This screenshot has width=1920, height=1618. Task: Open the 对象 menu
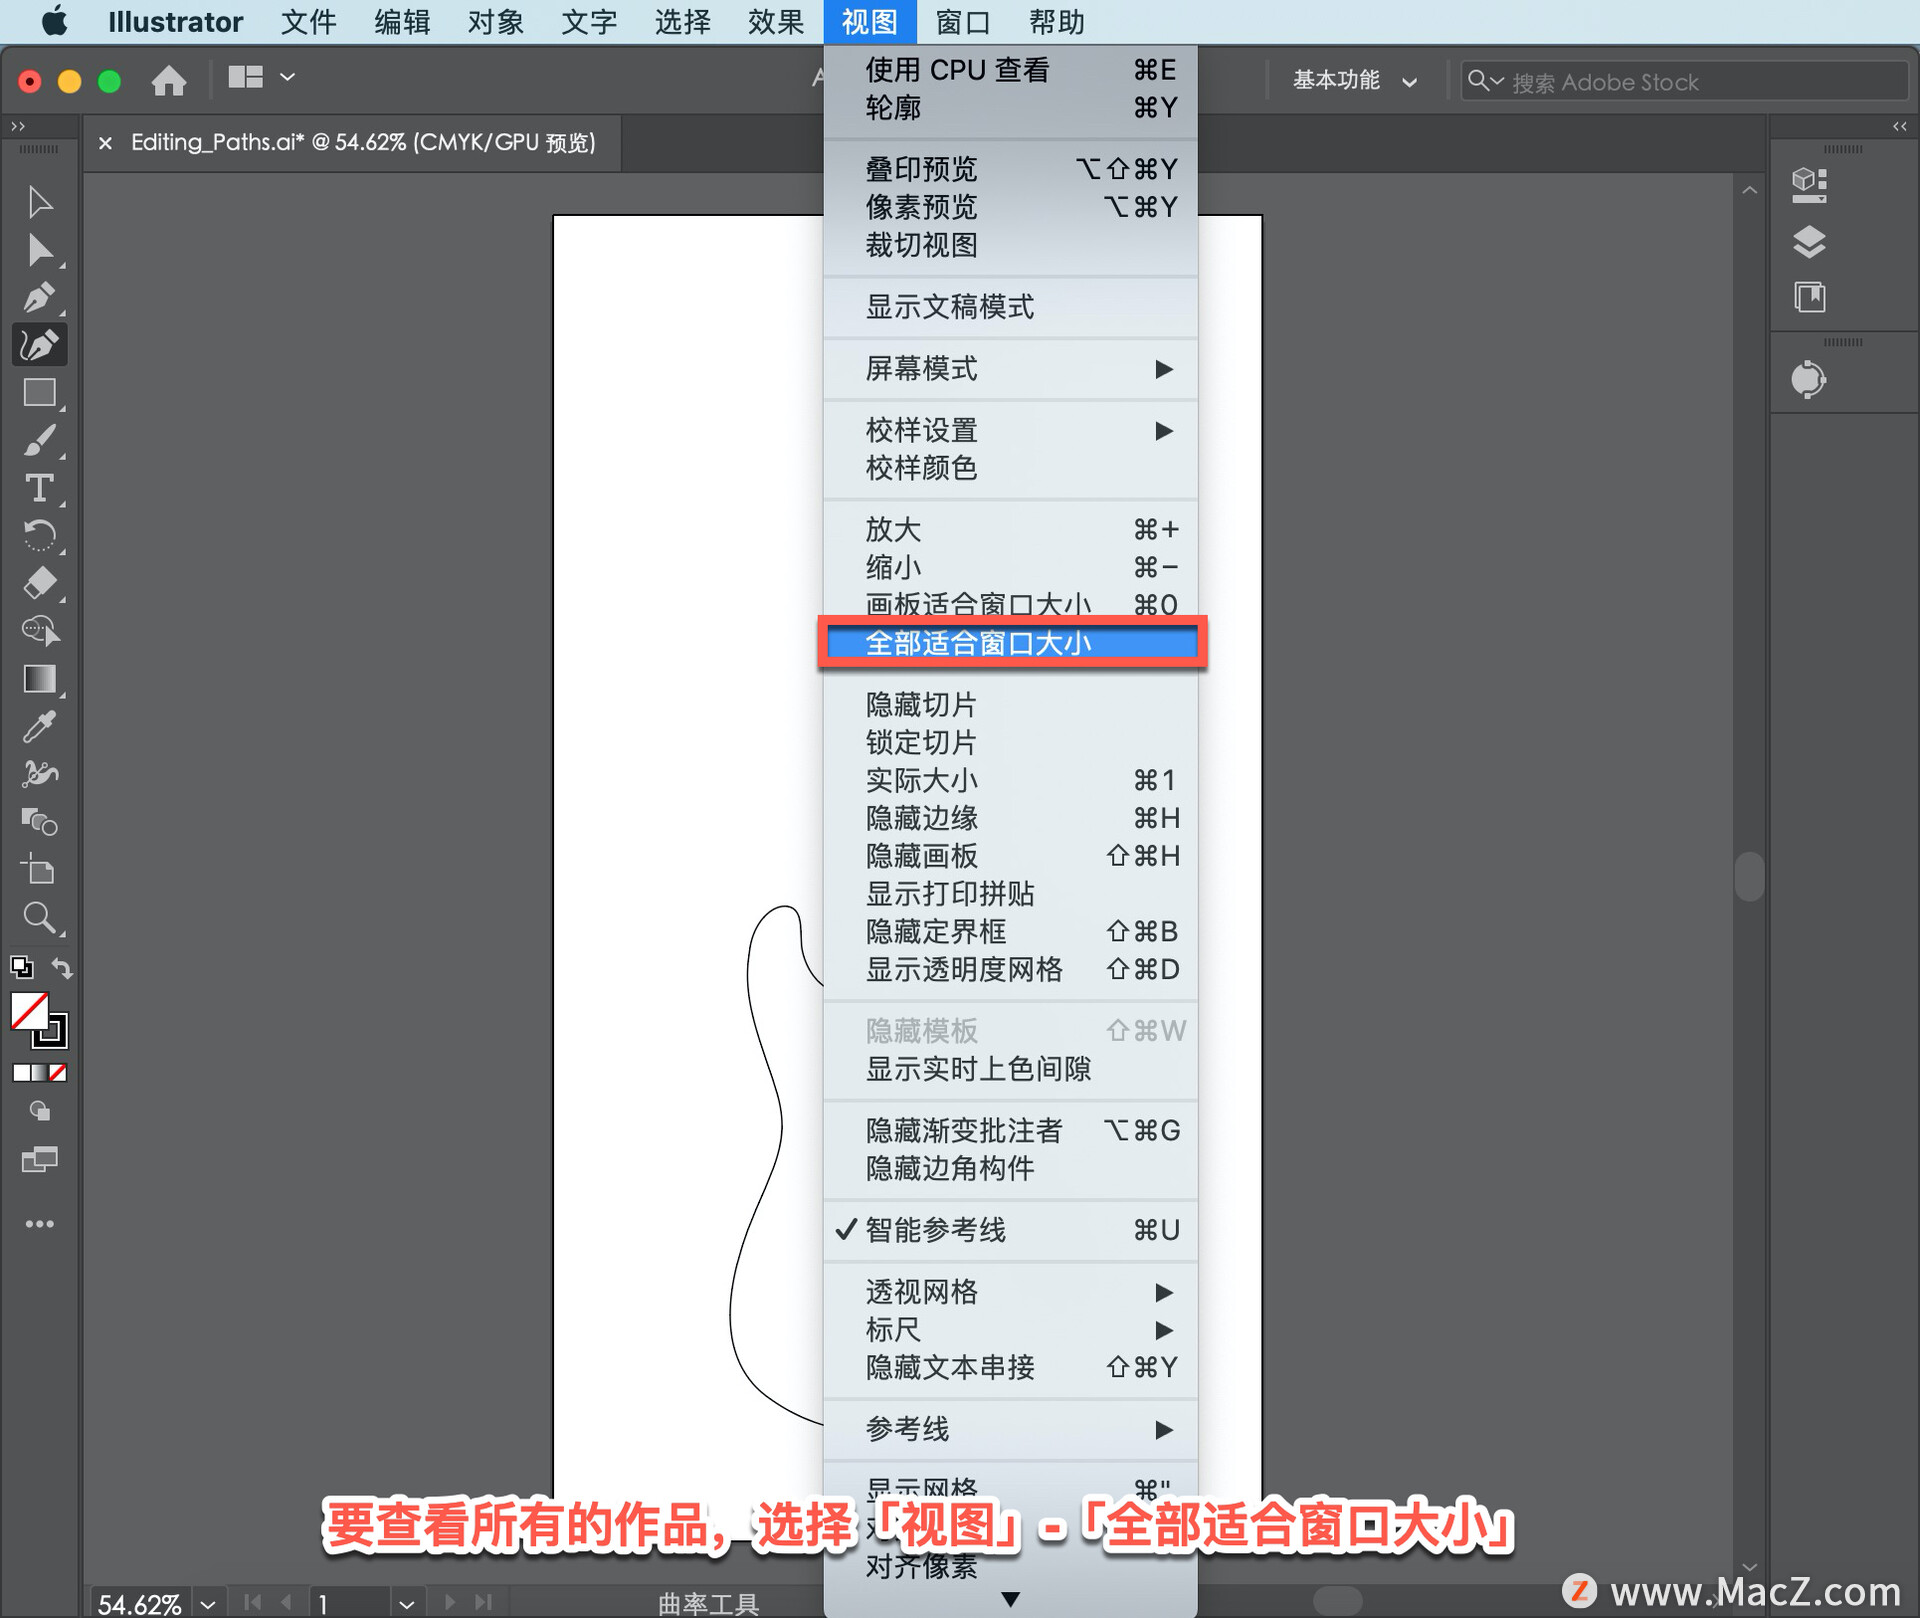click(x=495, y=22)
